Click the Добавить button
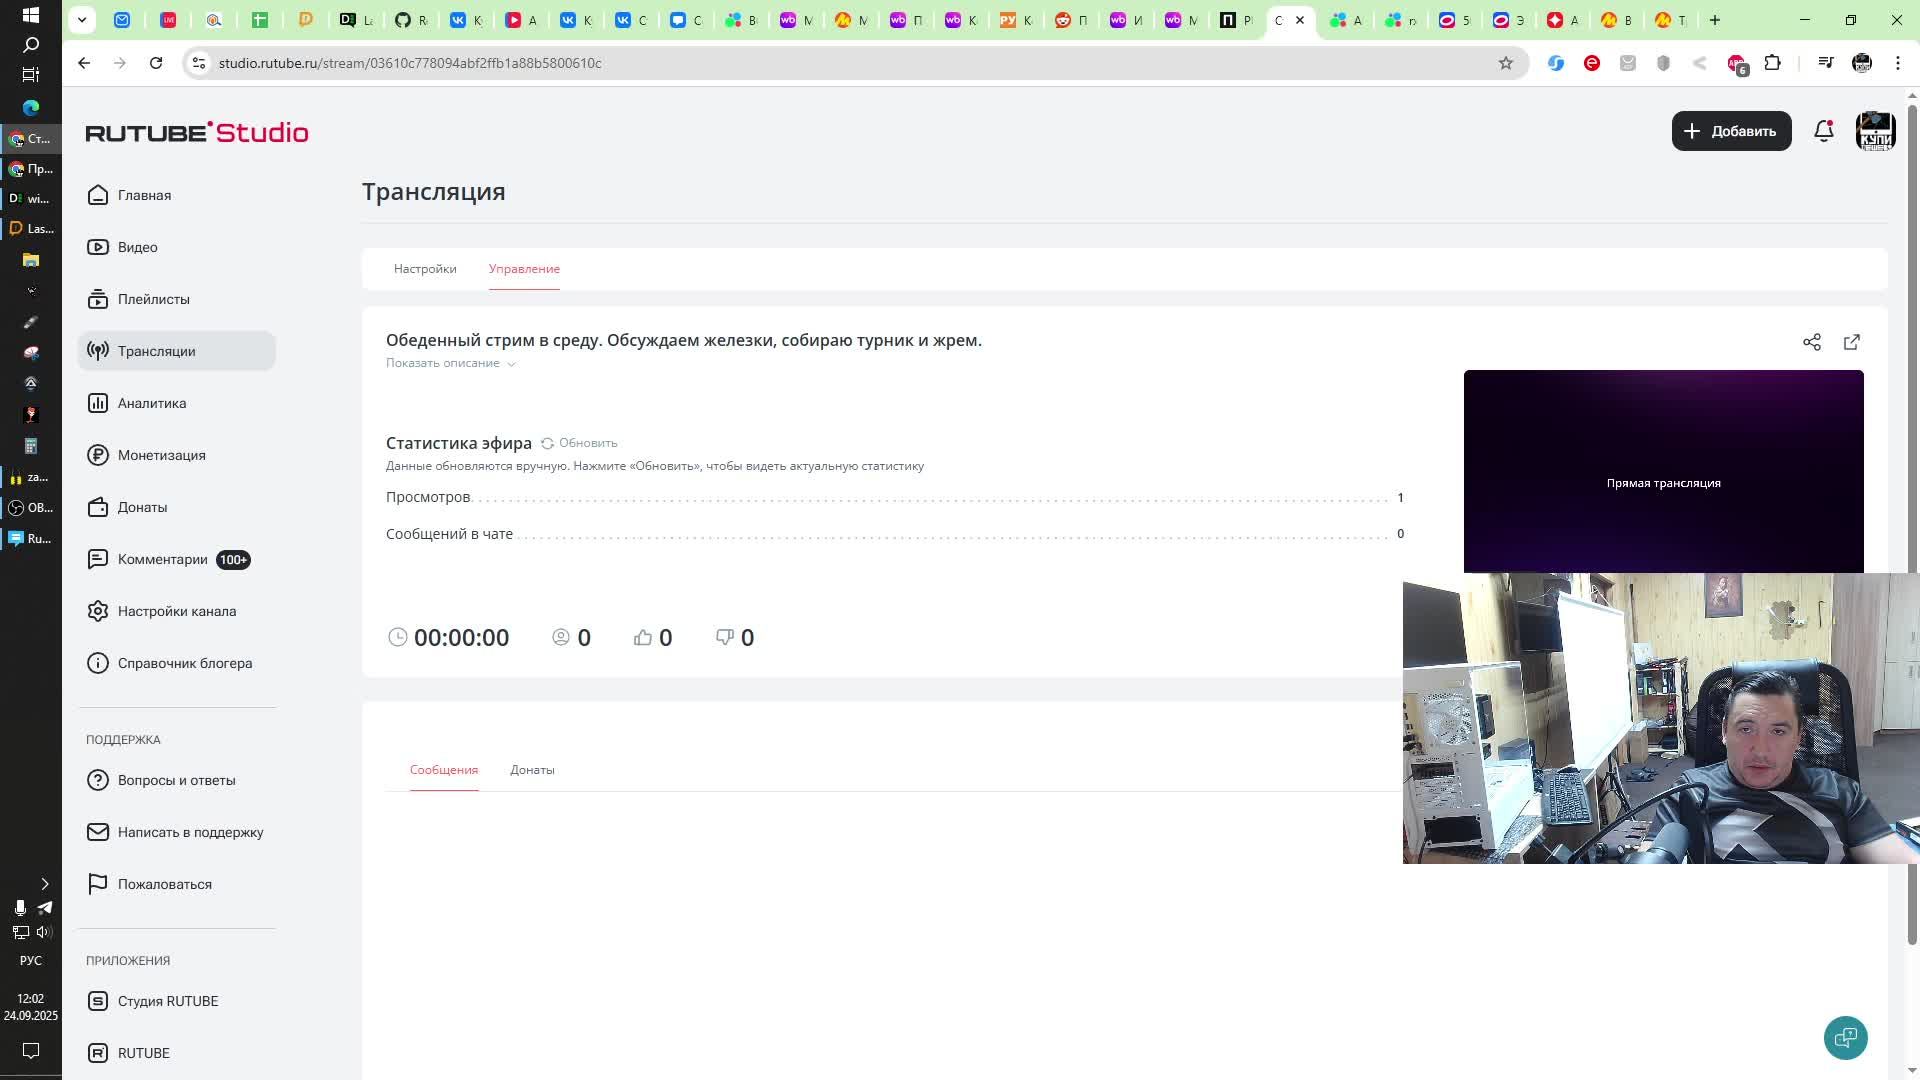Viewport: 1920px width, 1080px height. 1731,131
